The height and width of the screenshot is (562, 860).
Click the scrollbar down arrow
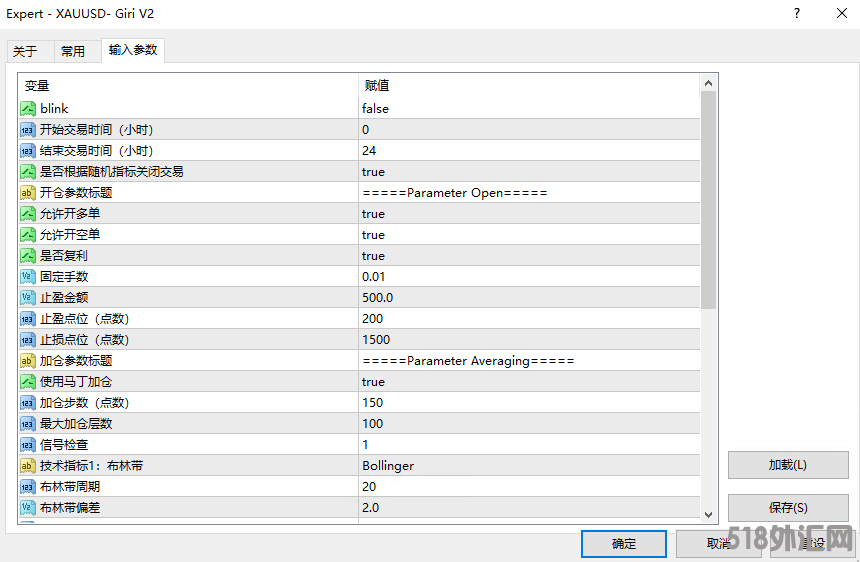coord(708,513)
